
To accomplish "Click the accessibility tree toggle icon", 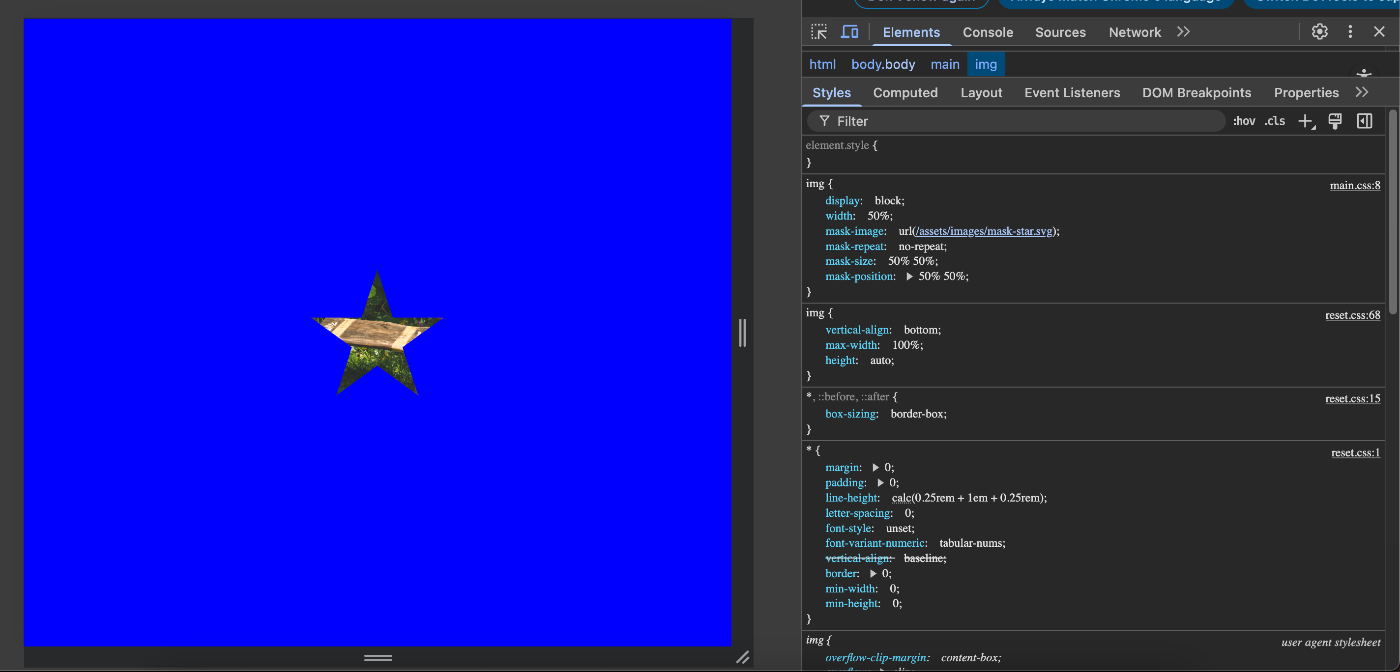I will pos(1364,73).
